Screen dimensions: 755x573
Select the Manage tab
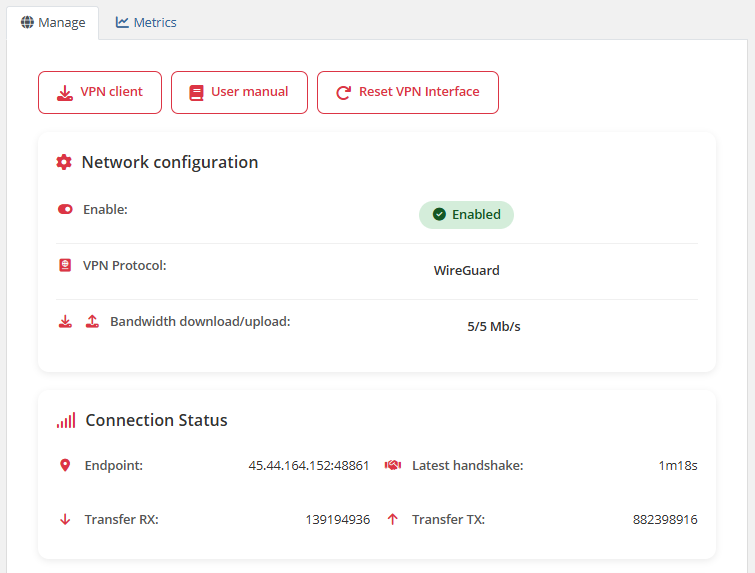pos(53,22)
